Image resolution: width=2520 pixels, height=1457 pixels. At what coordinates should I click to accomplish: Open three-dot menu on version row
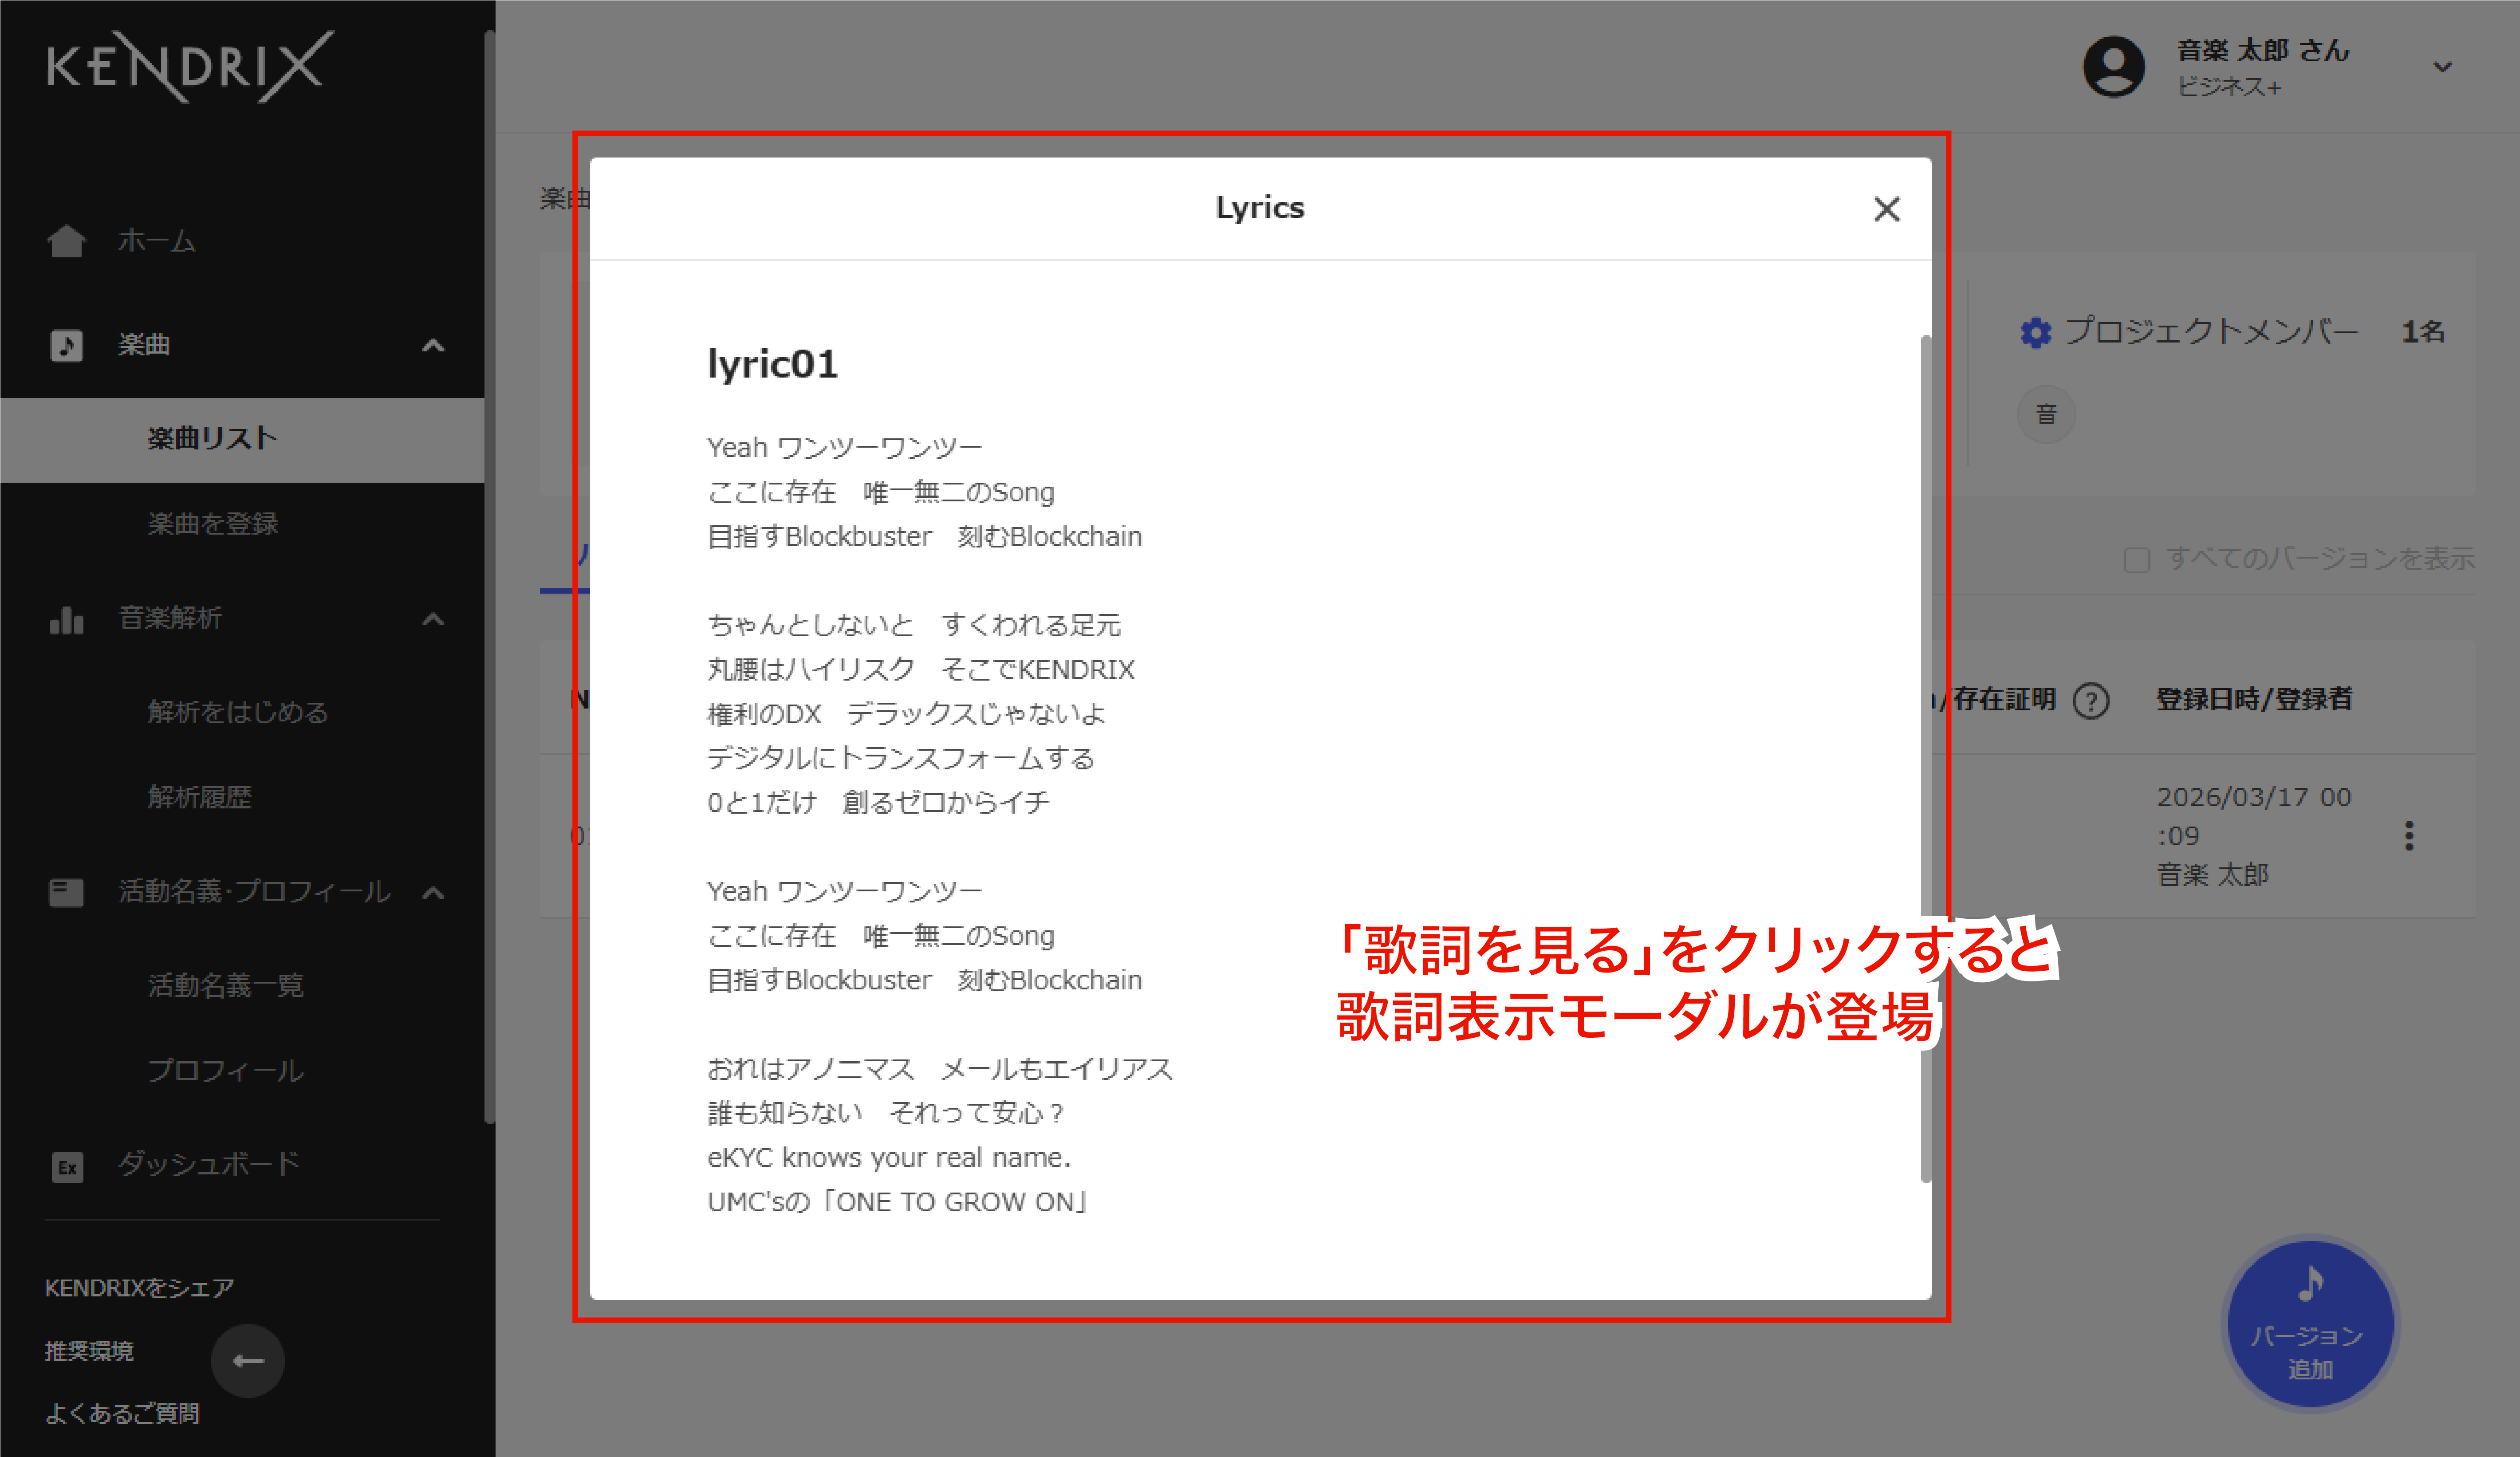(x=2409, y=836)
